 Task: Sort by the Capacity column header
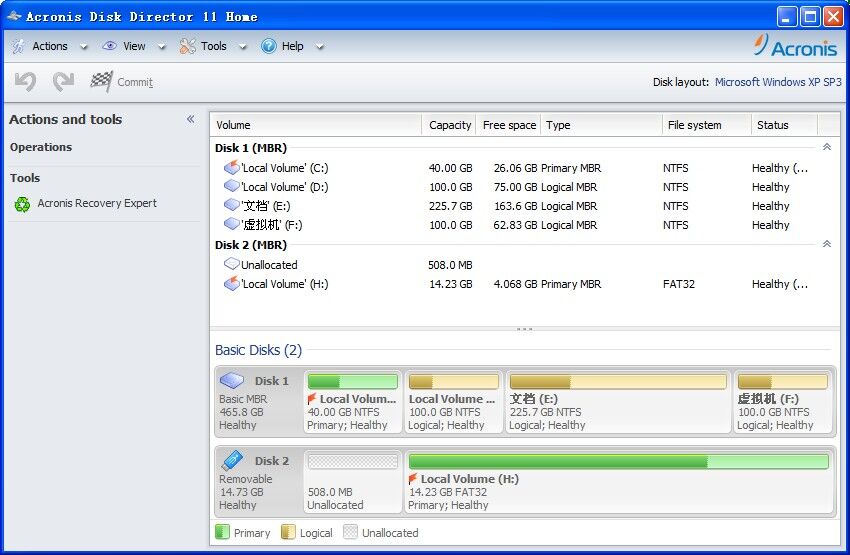[x=449, y=125]
